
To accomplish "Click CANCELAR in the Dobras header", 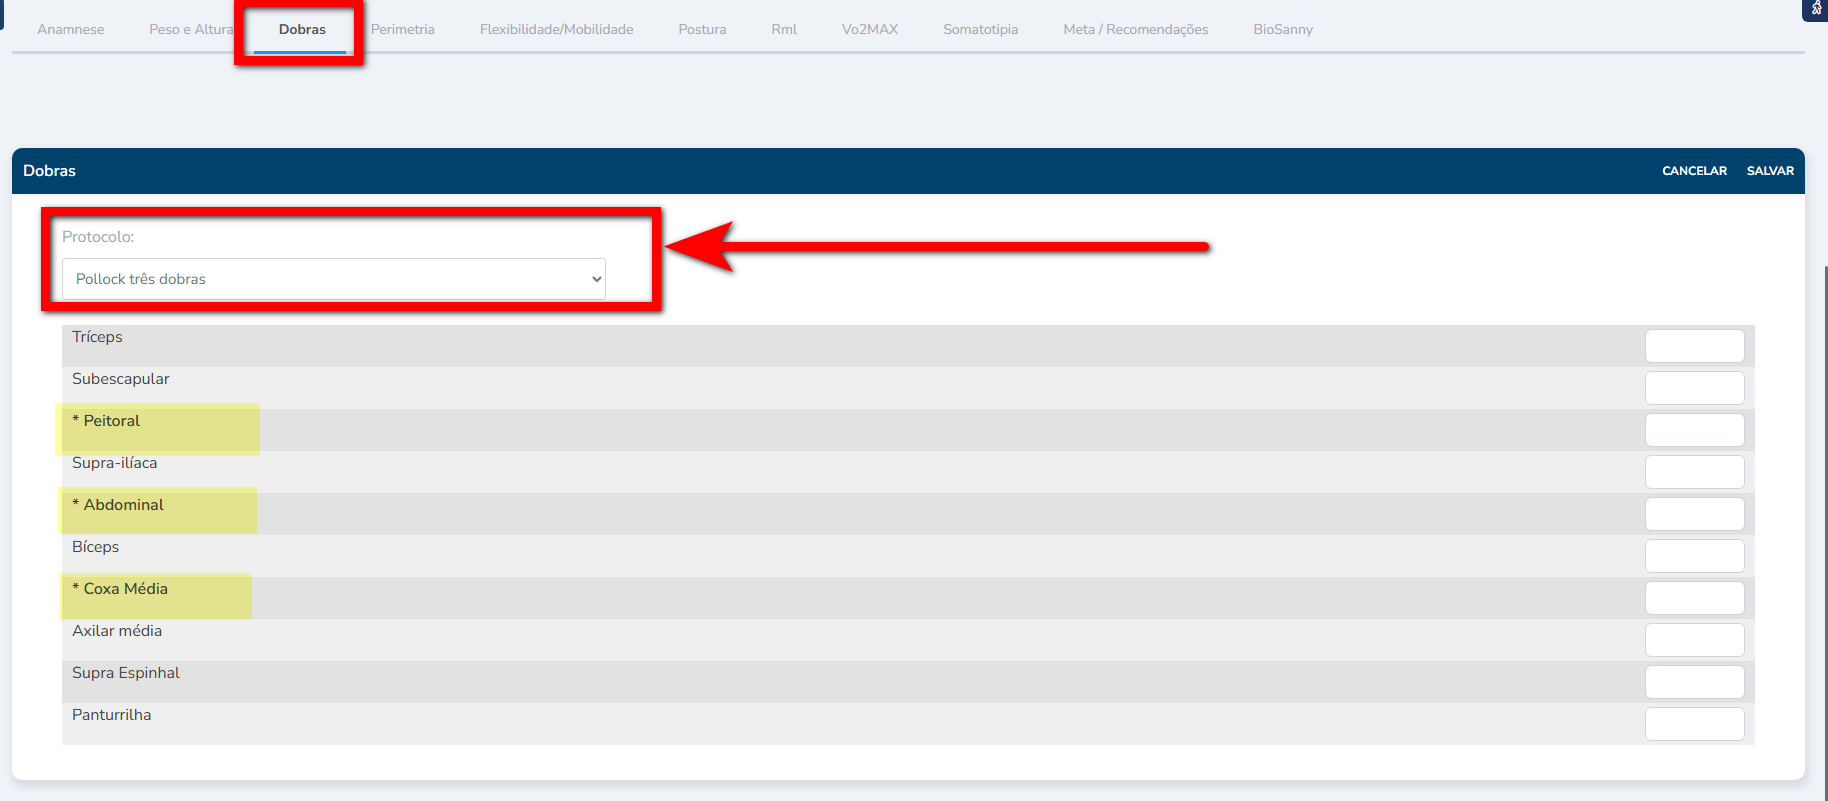I will tap(1694, 171).
